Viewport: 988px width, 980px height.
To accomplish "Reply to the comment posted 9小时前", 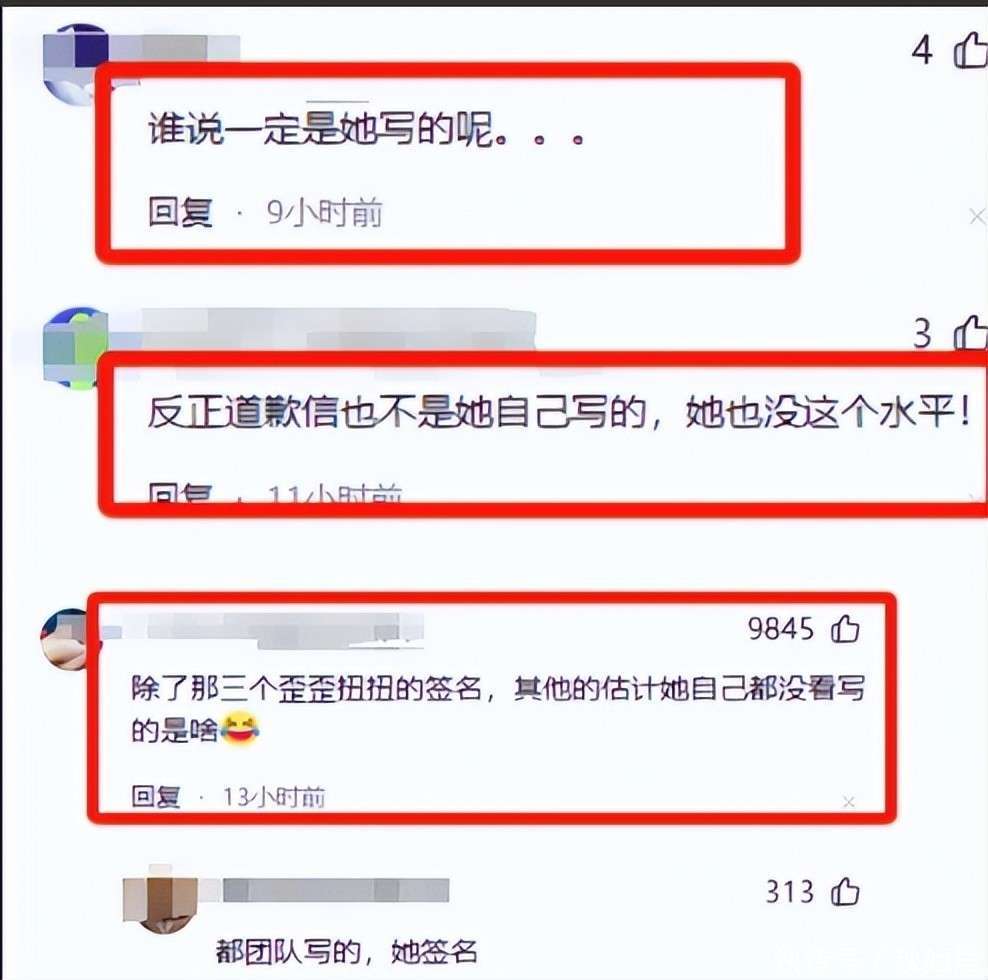I will pyautogui.click(x=180, y=212).
